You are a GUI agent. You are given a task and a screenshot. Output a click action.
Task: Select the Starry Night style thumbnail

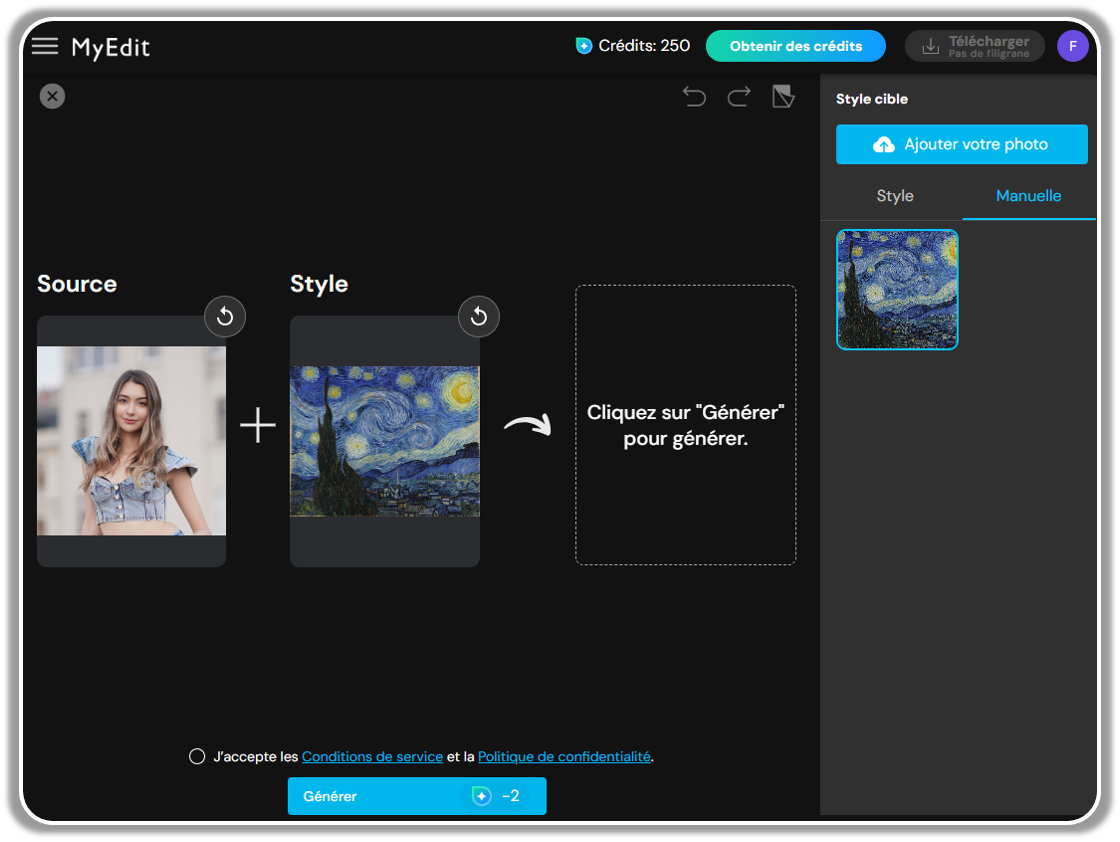point(897,289)
